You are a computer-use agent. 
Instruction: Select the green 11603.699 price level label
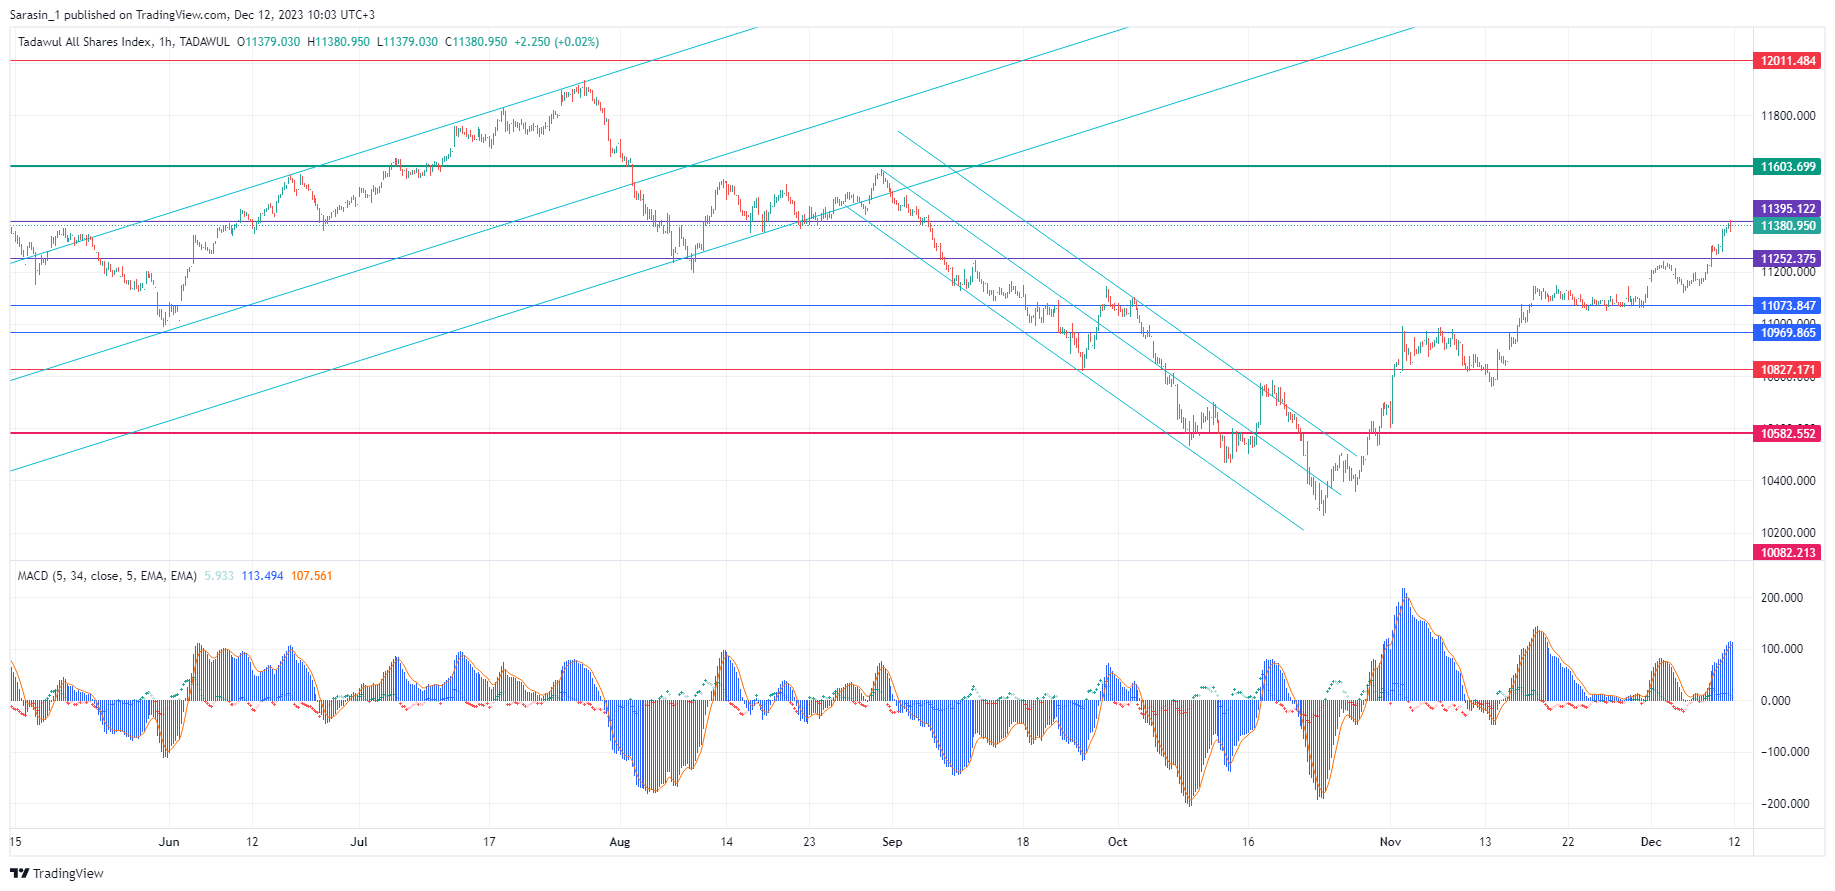[1788, 167]
